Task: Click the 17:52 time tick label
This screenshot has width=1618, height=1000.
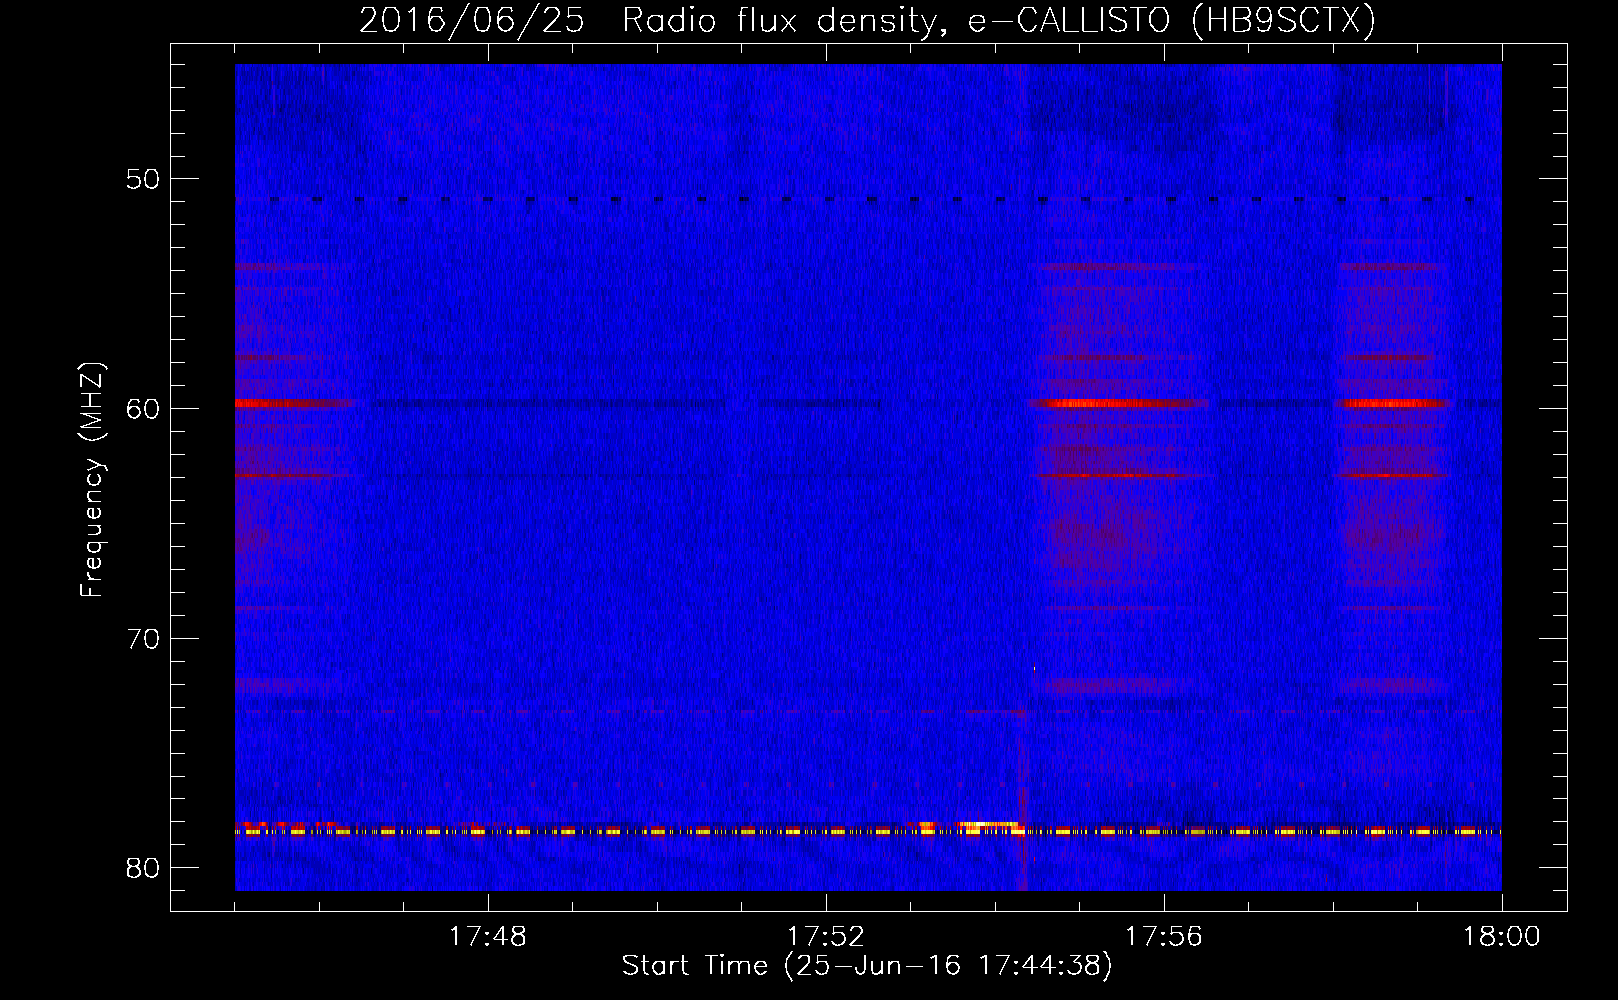Action: pyautogui.click(x=825, y=937)
